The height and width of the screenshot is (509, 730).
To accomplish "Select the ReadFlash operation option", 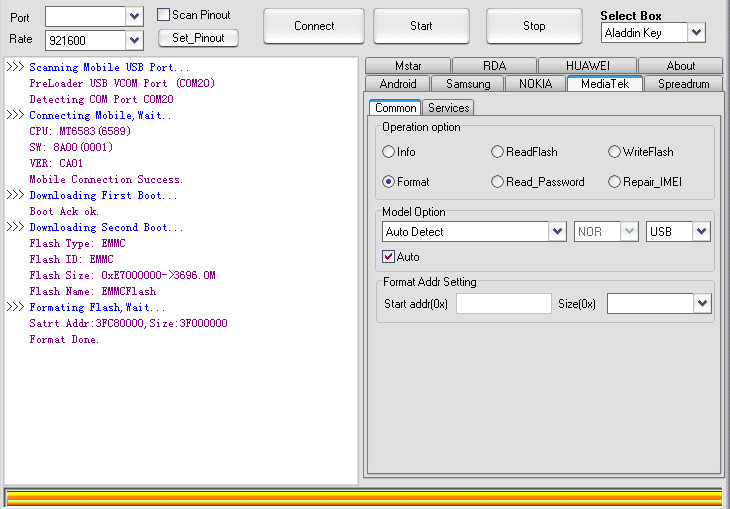I will click(x=497, y=152).
